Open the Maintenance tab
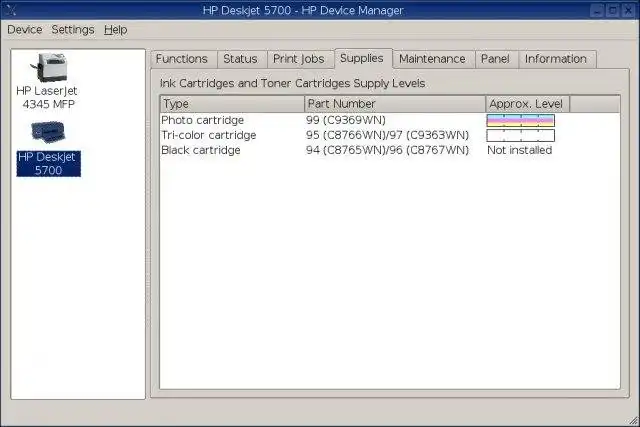640x427 pixels. [432, 59]
